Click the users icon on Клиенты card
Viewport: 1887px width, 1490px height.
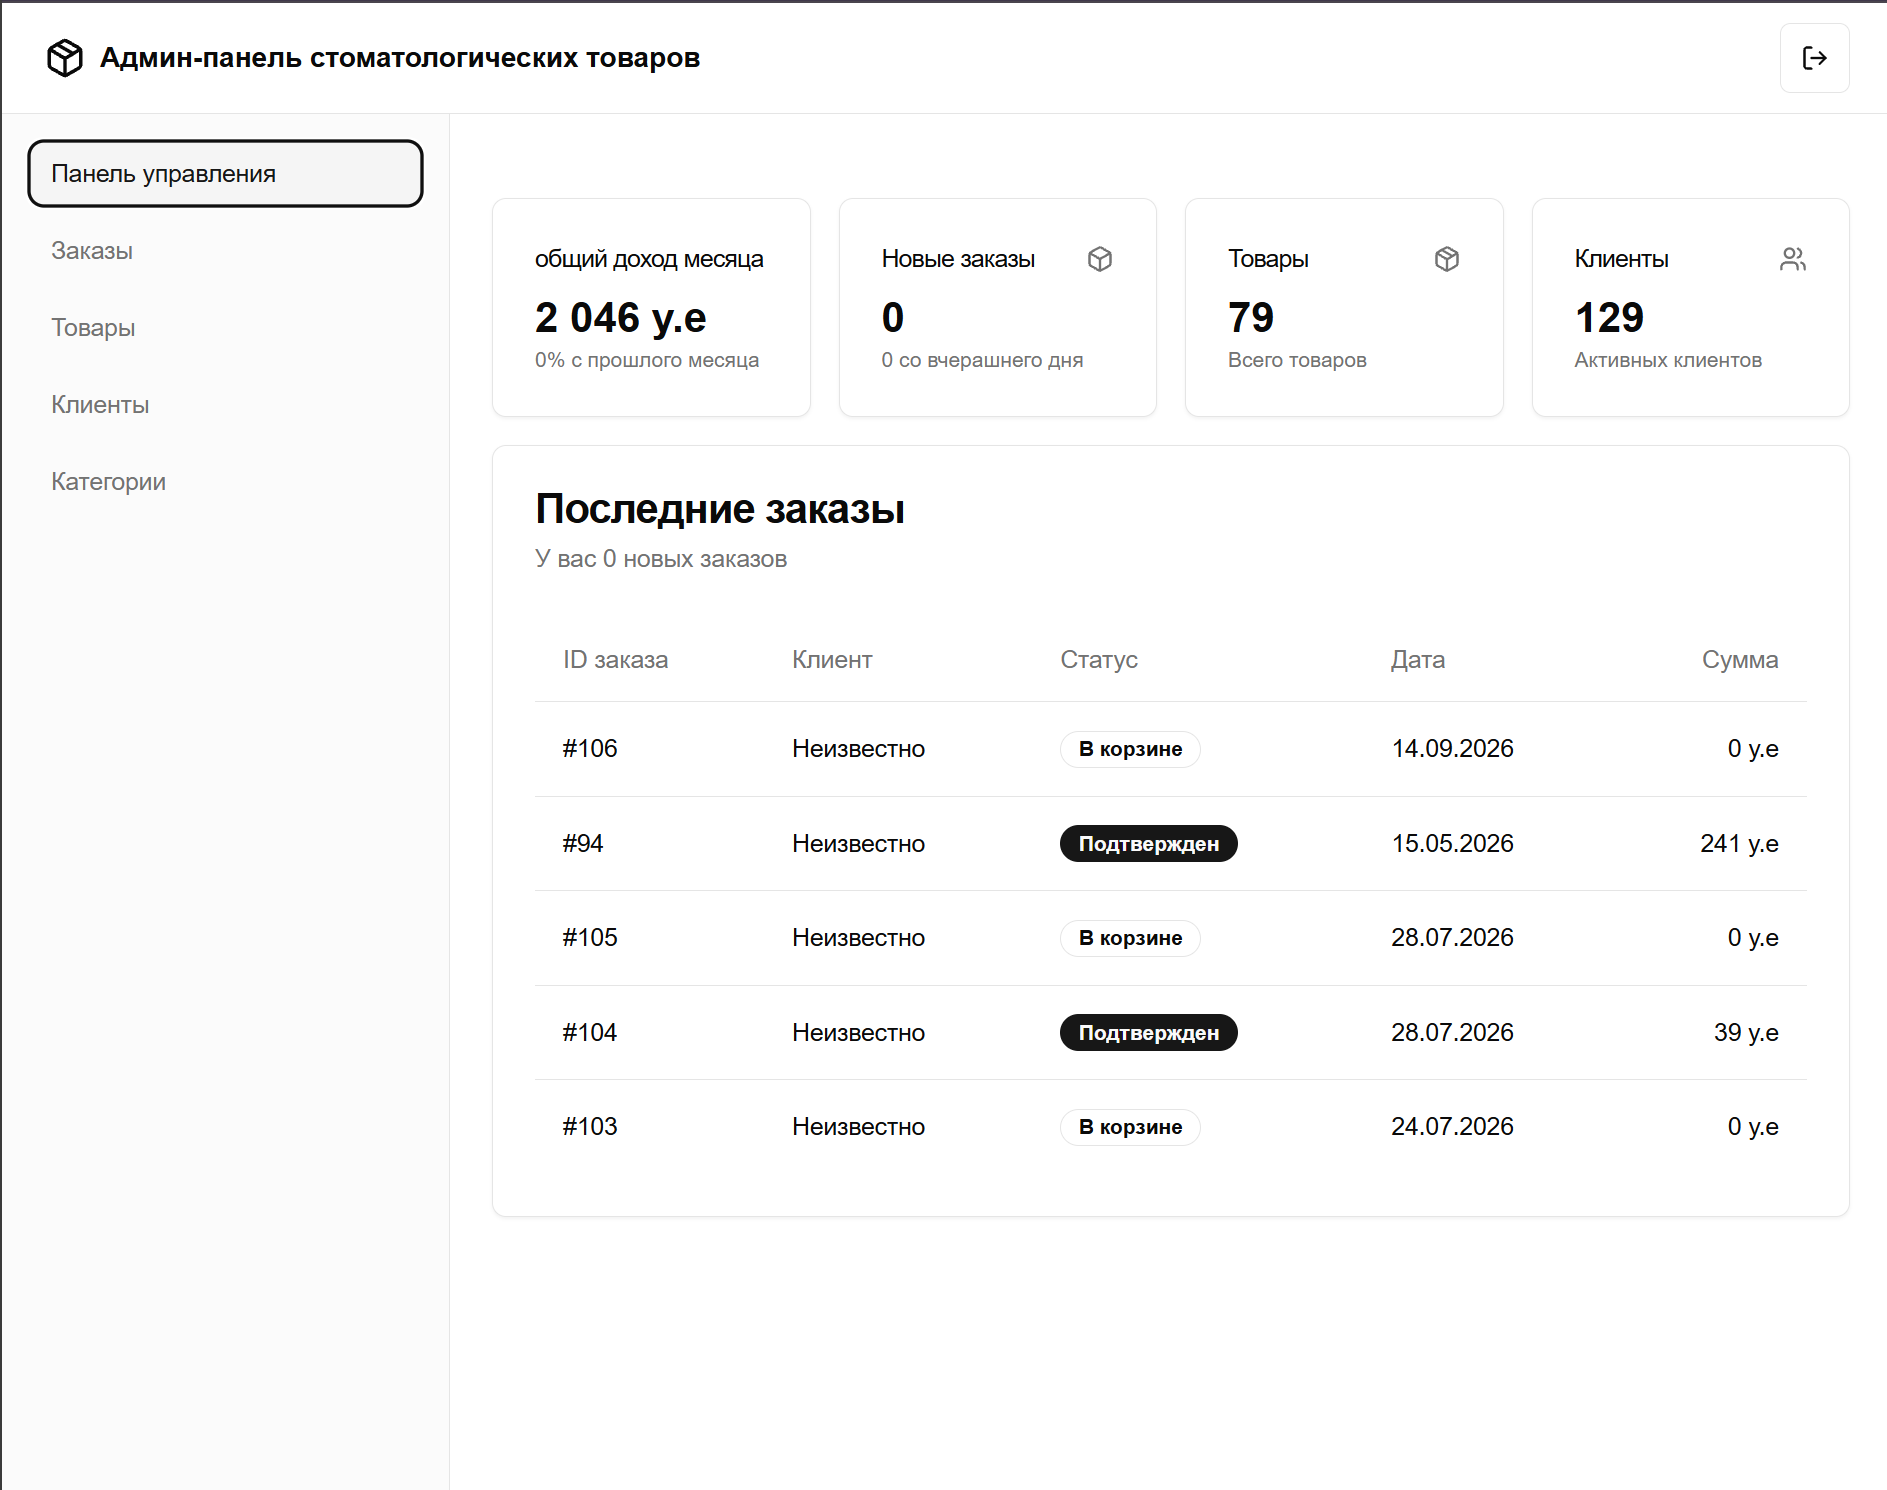(x=1793, y=259)
